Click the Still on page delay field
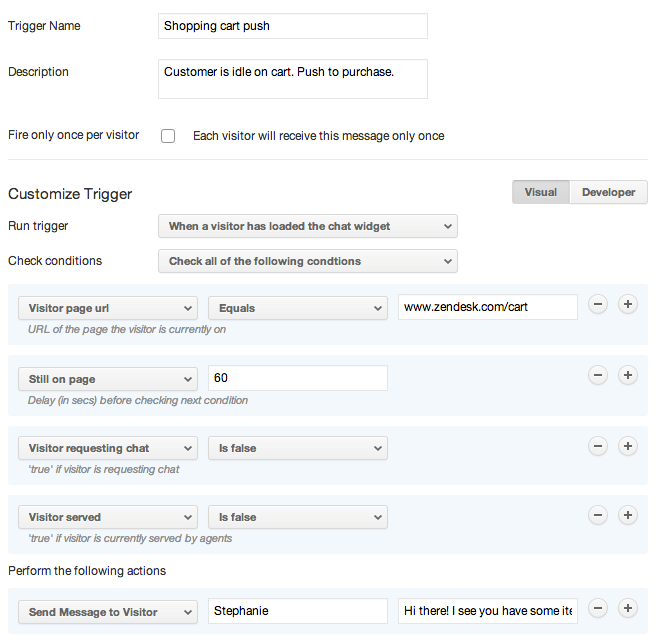Screen dimensions: 658x643 tap(297, 378)
